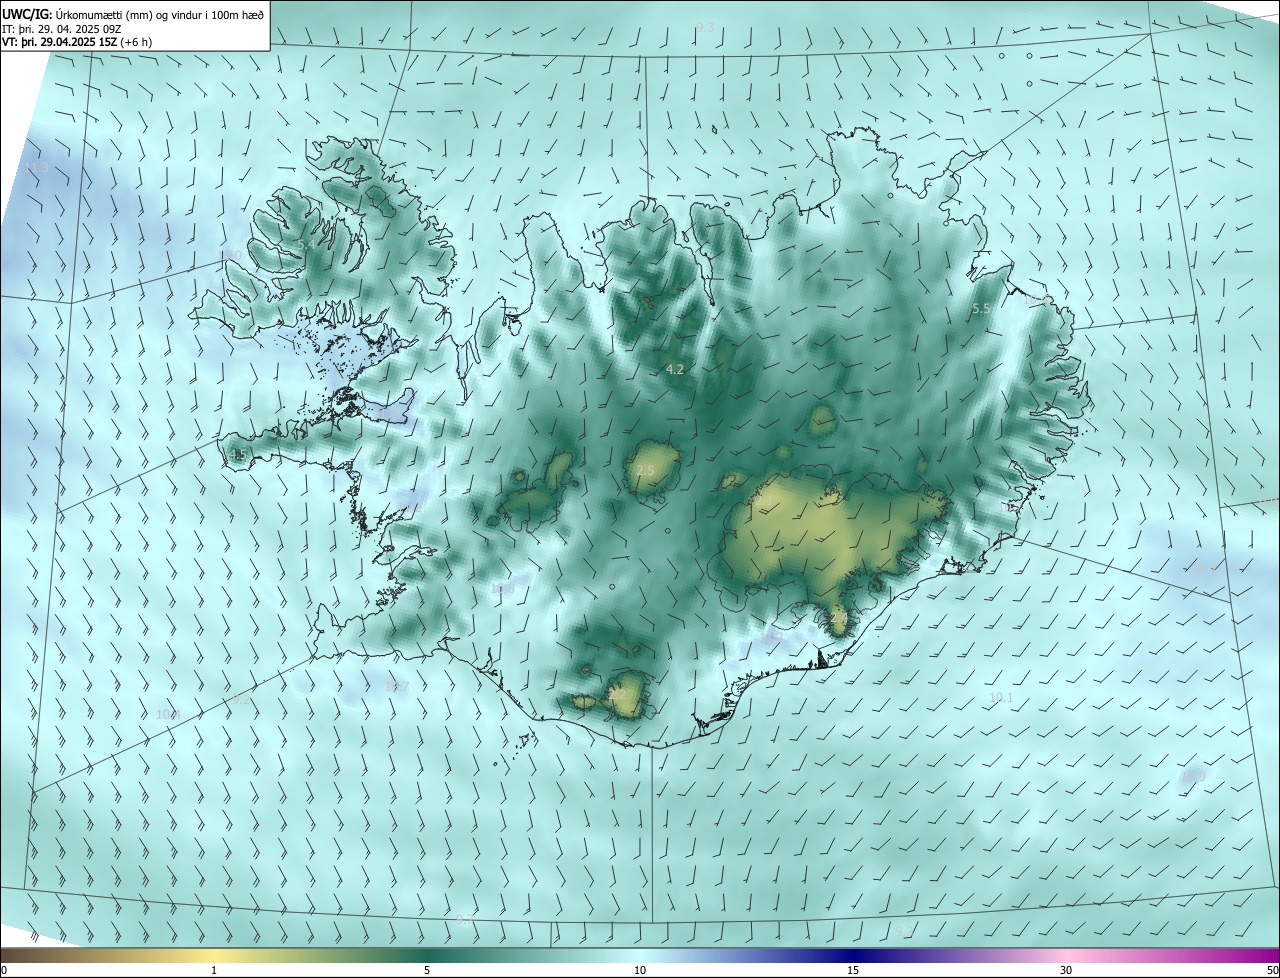Click the colorbar tick label 50
The height and width of the screenshot is (978, 1280).
click(x=1272, y=970)
